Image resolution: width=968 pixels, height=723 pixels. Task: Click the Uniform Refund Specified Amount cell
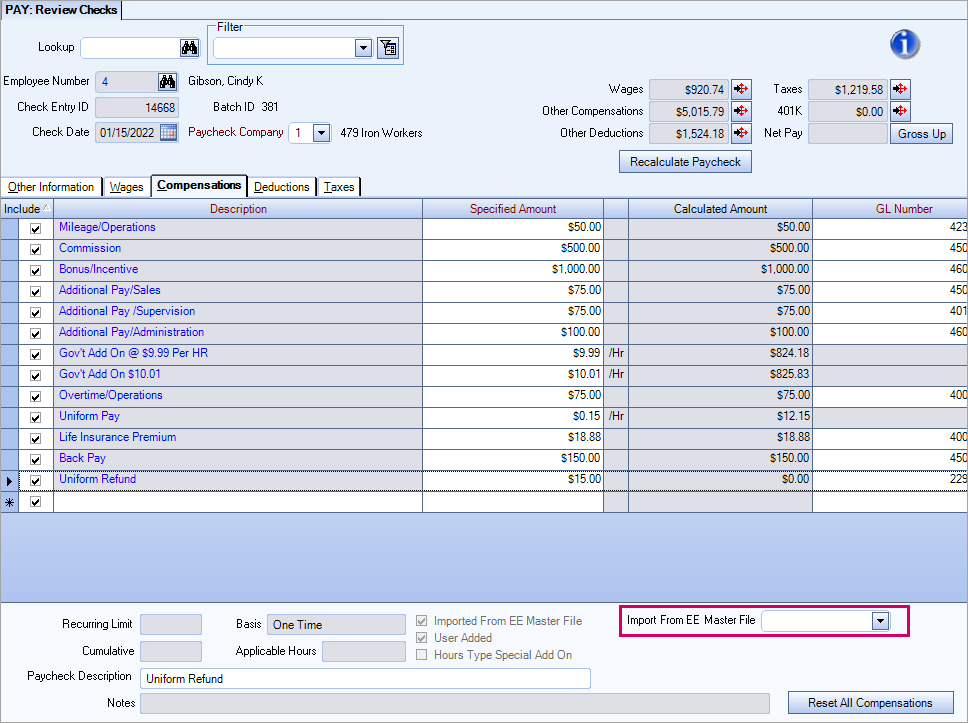coord(513,480)
